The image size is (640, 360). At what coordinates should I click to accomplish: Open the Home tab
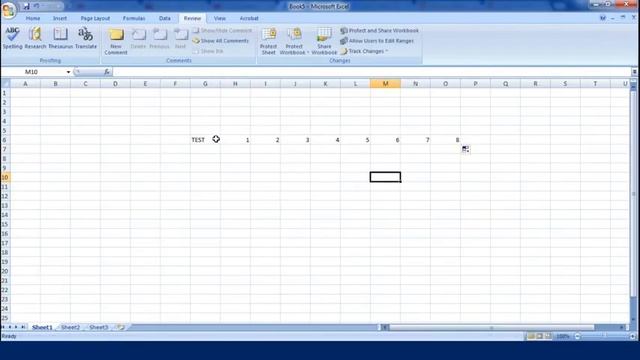pyautogui.click(x=33, y=18)
